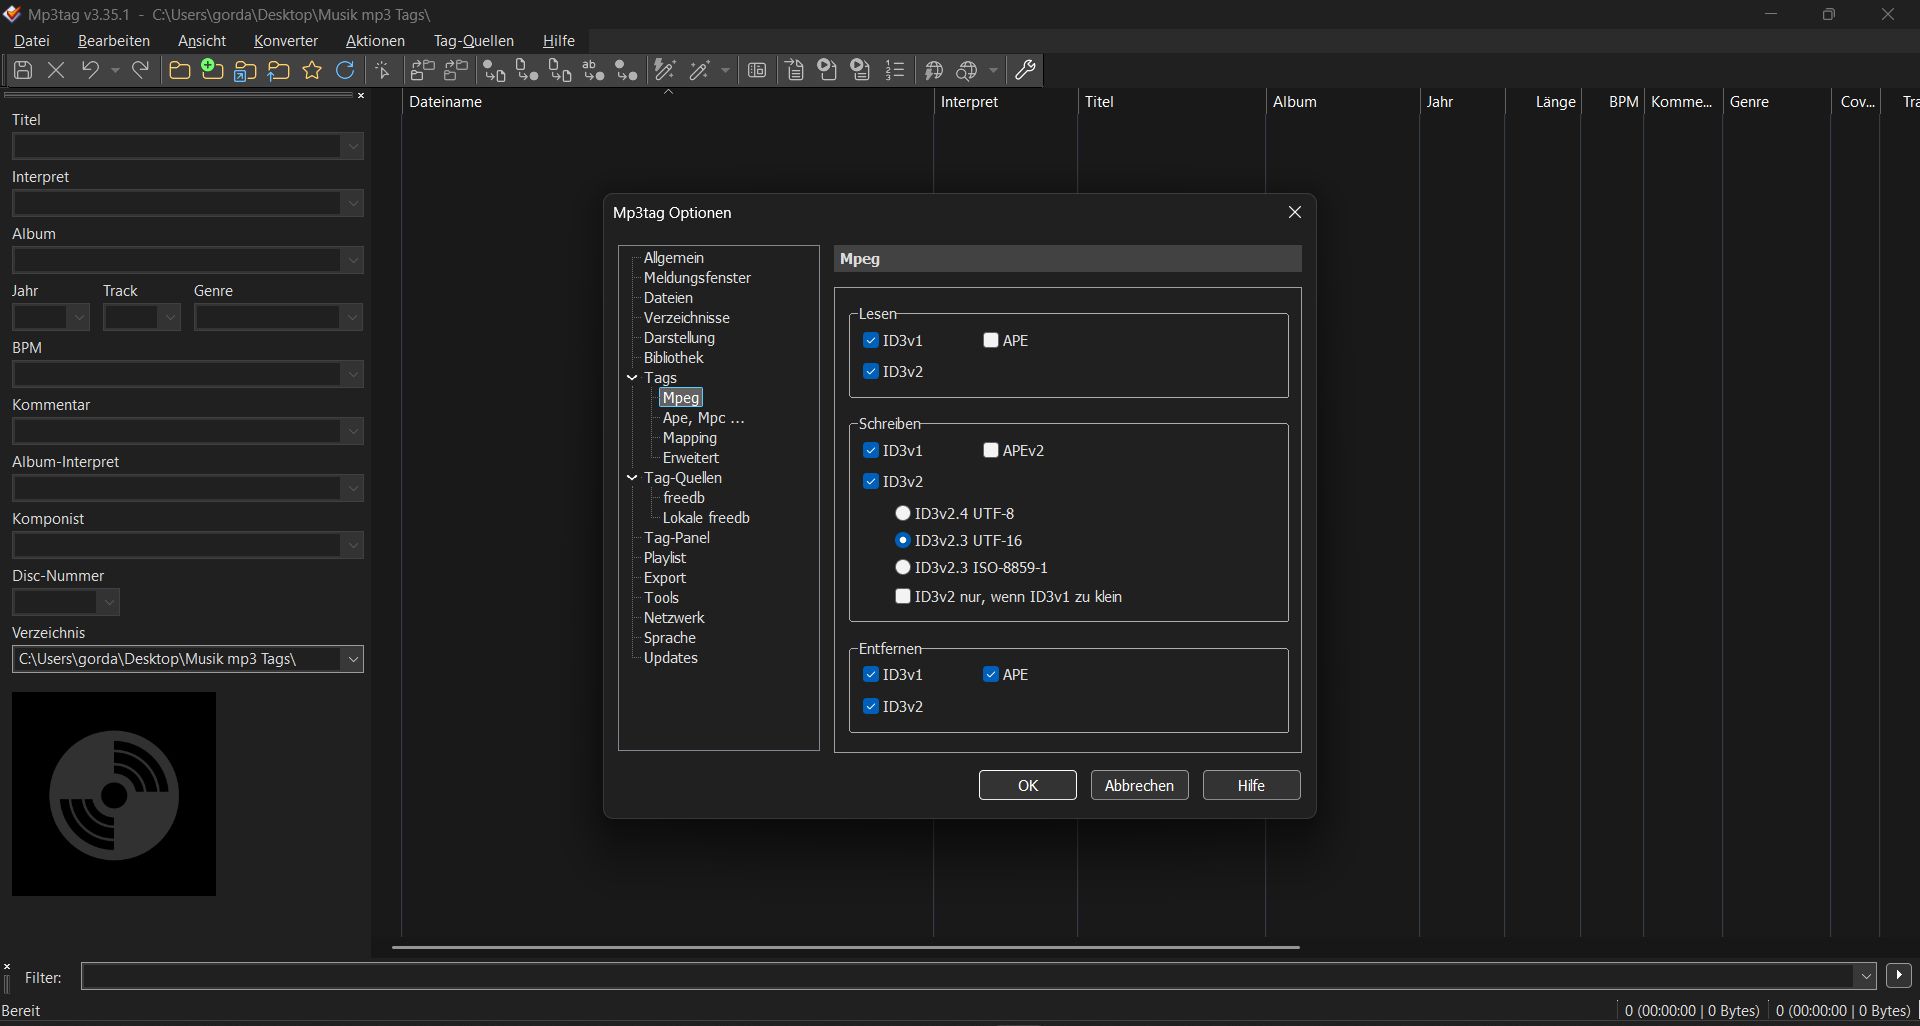
Task: Enable APE in the Lesen group
Action: pos(991,341)
